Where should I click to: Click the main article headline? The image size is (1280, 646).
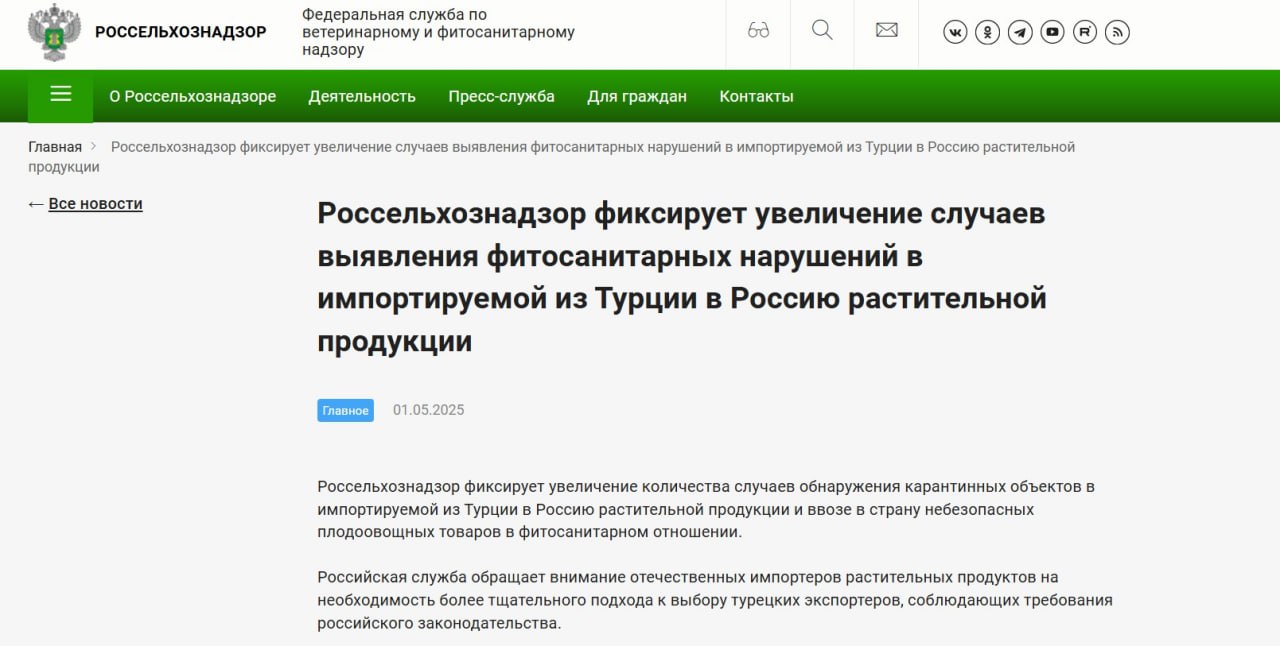pyautogui.click(x=682, y=277)
